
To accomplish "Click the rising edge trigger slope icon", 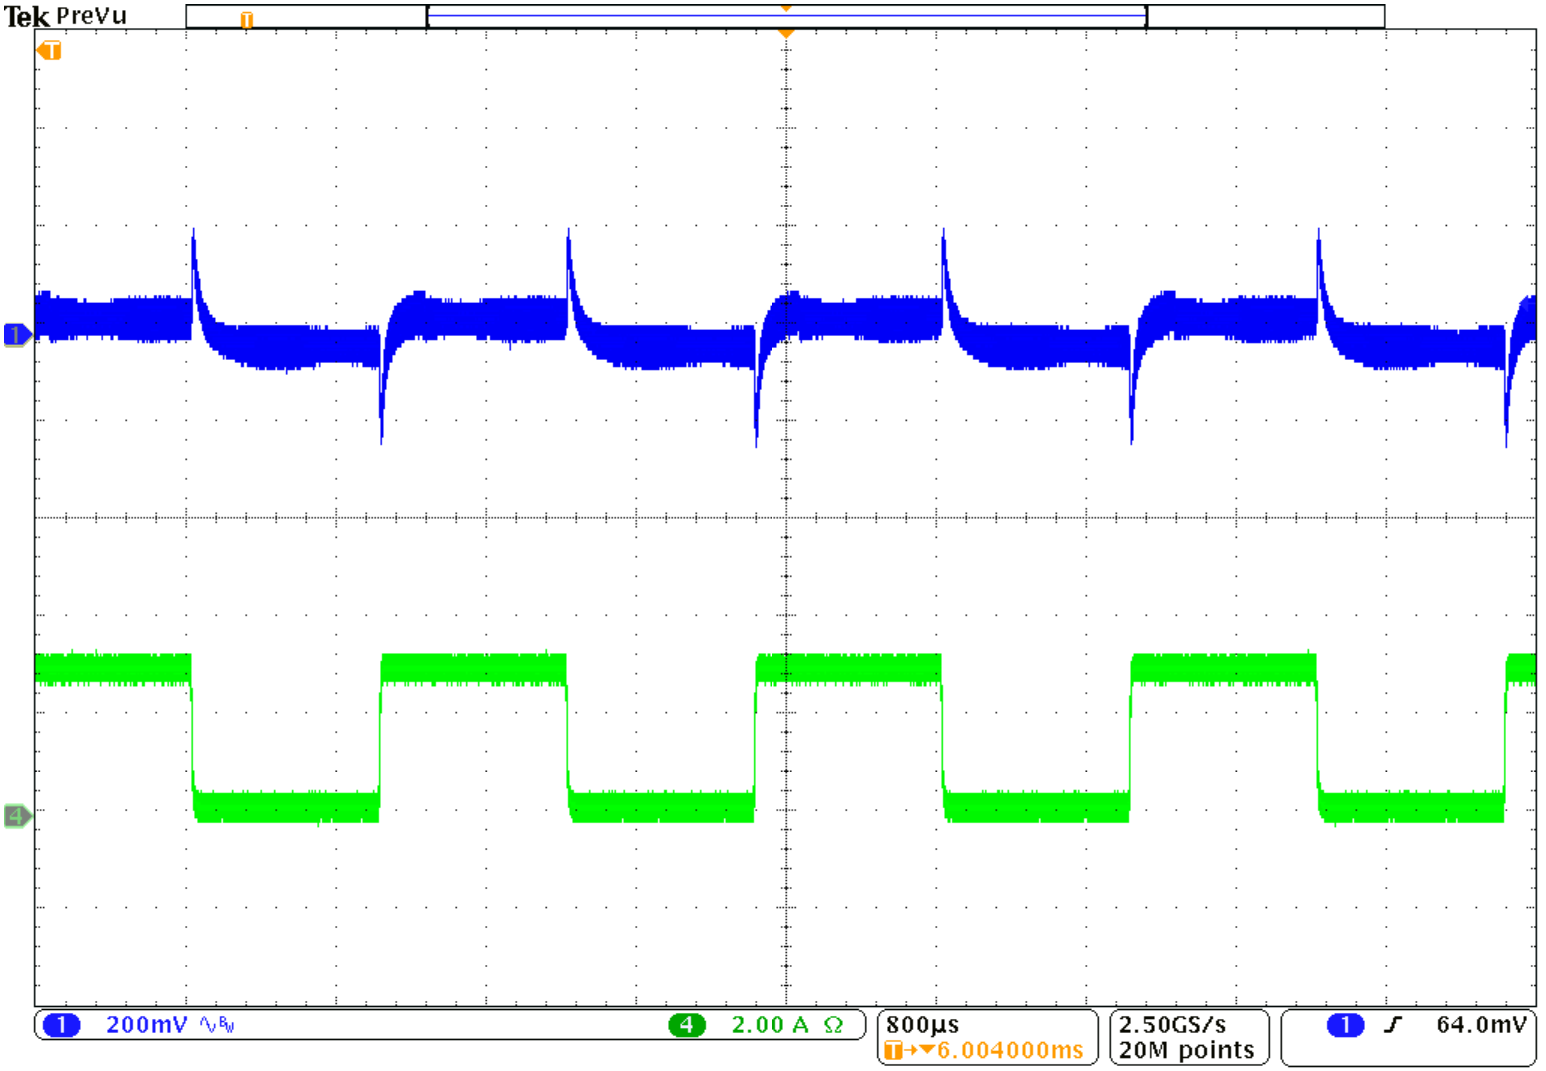I will [1393, 1025].
